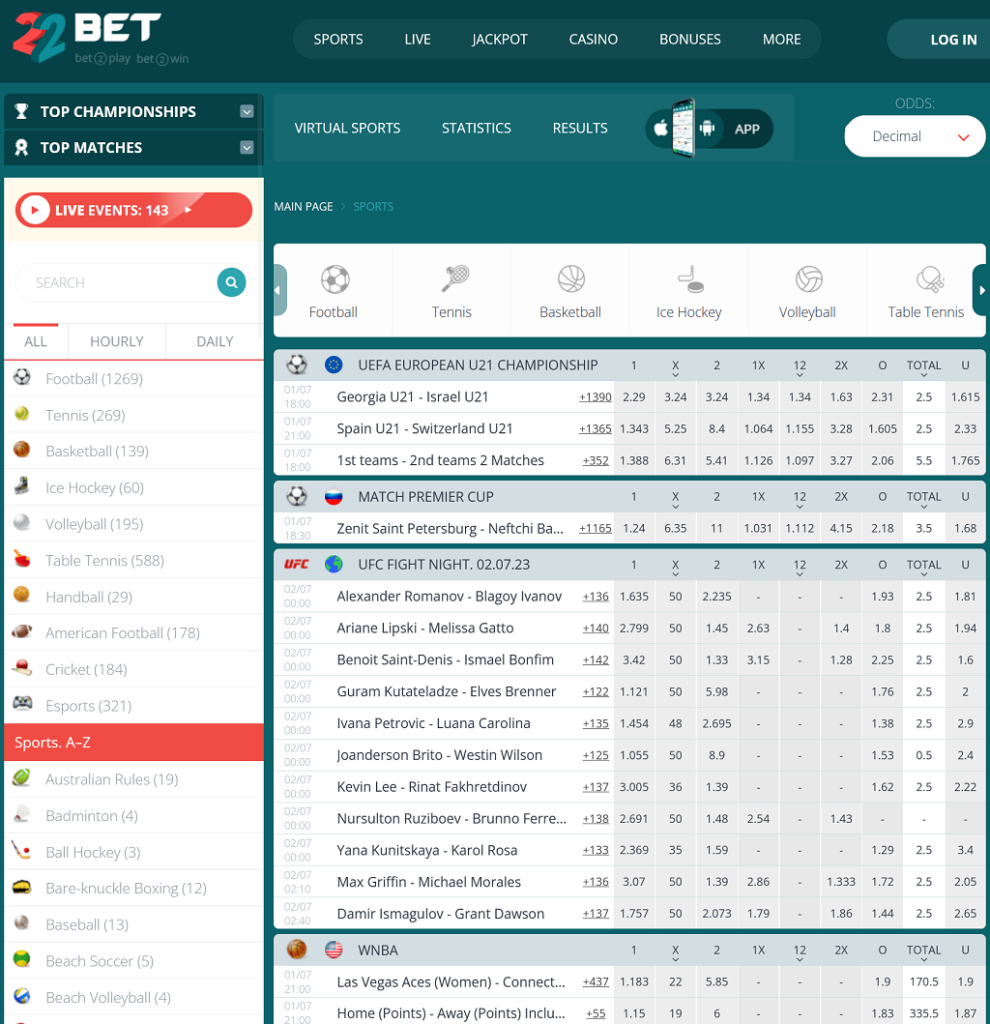Open Tennis racket icon in sports carousel

tap(454, 280)
